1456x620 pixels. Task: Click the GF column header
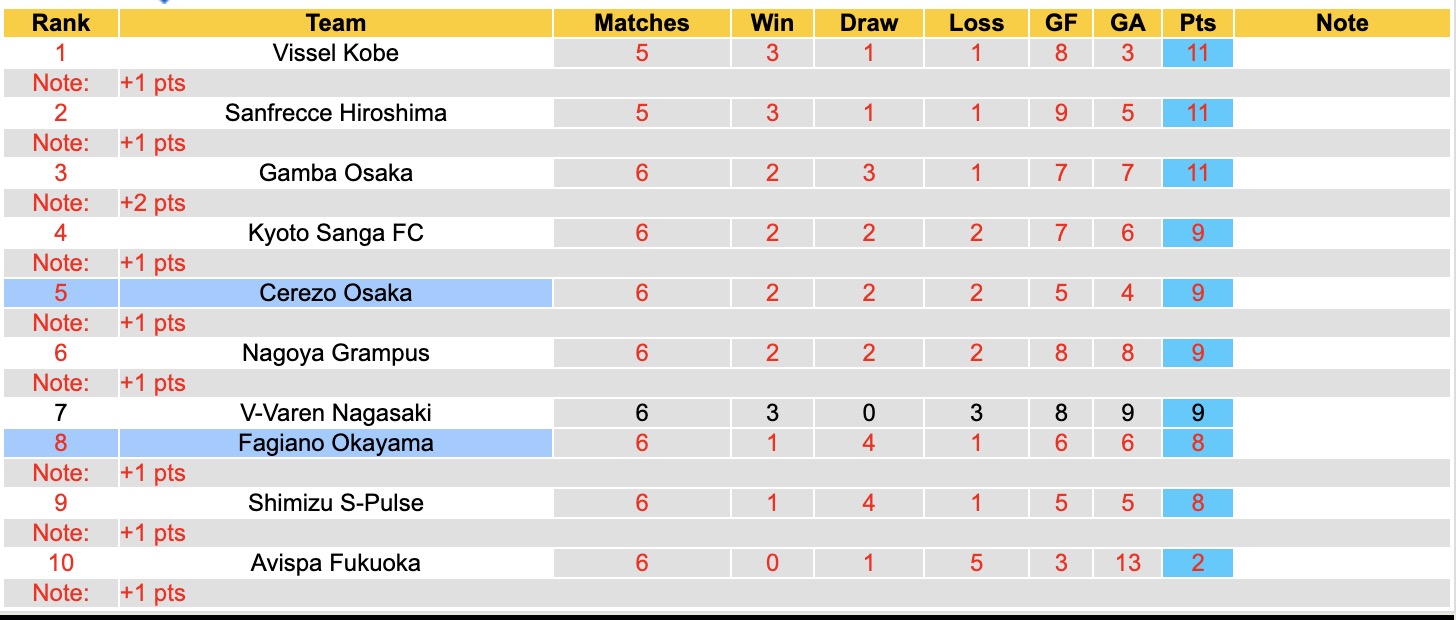[1061, 23]
